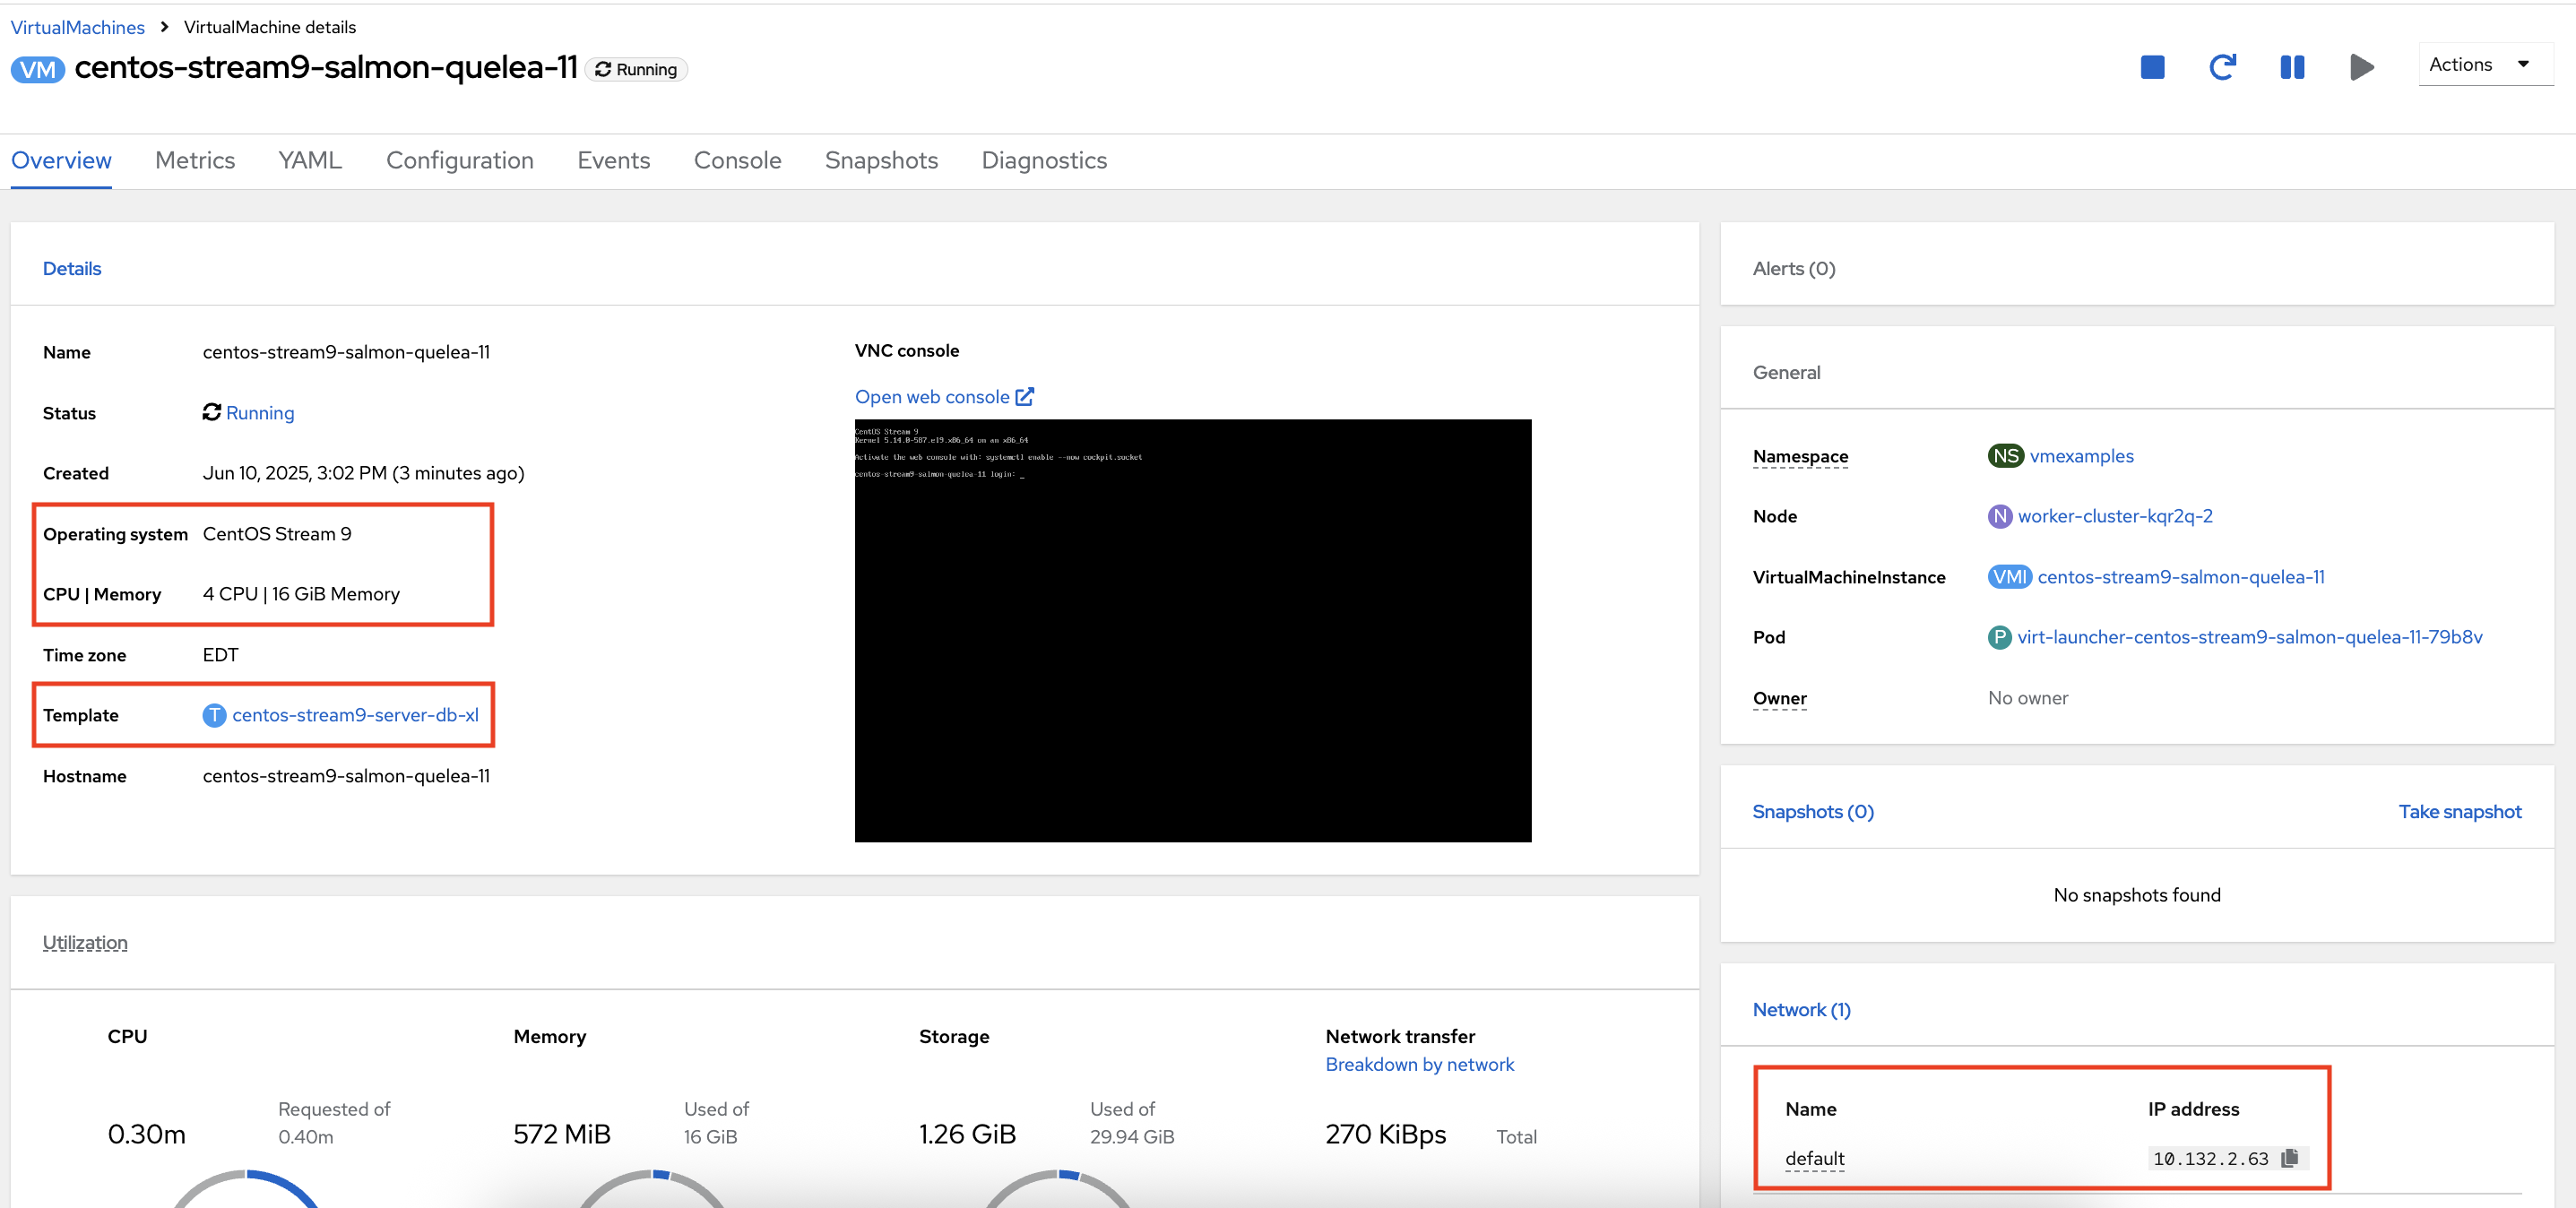Image resolution: width=2576 pixels, height=1208 pixels.
Task: Click the 572 MiB memory usage value
Action: 562,1134
